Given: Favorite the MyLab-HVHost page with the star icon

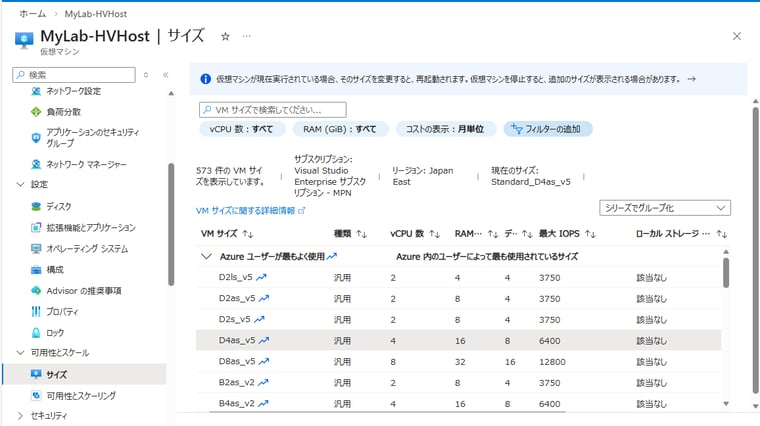Looking at the screenshot, I should coord(225,36).
